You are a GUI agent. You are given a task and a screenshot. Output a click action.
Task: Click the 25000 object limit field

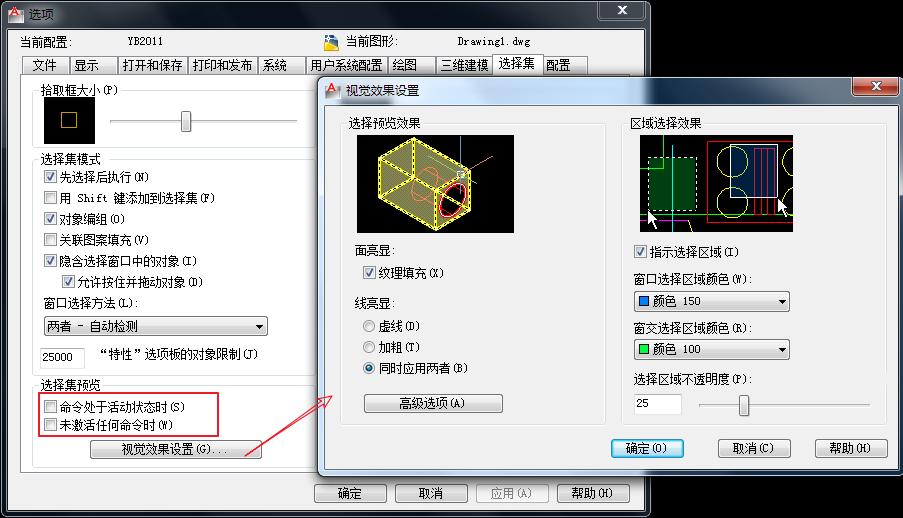(x=62, y=357)
